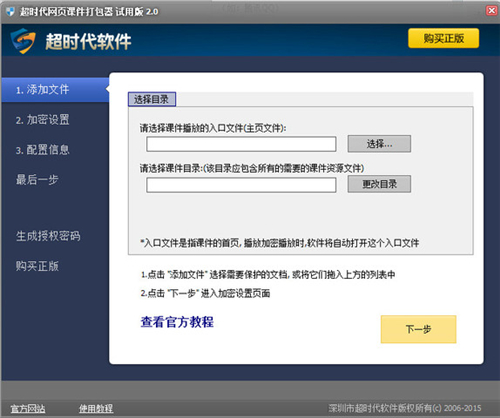
Task: Close the window with the red X
Action: tap(491, 11)
